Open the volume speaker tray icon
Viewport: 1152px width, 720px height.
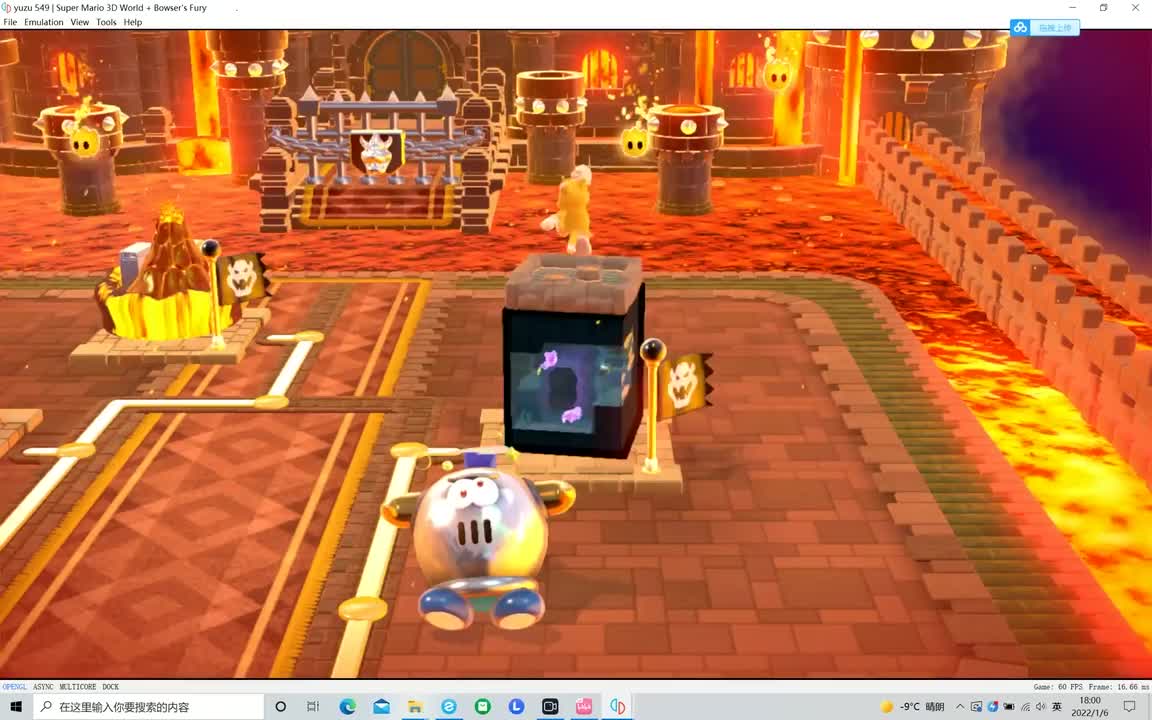[1040, 707]
